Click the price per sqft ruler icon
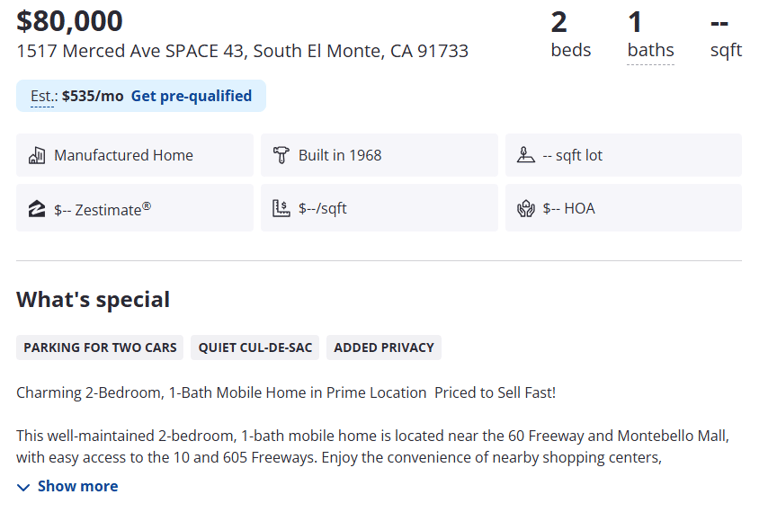This screenshot has height=517, width=768. [281, 209]
